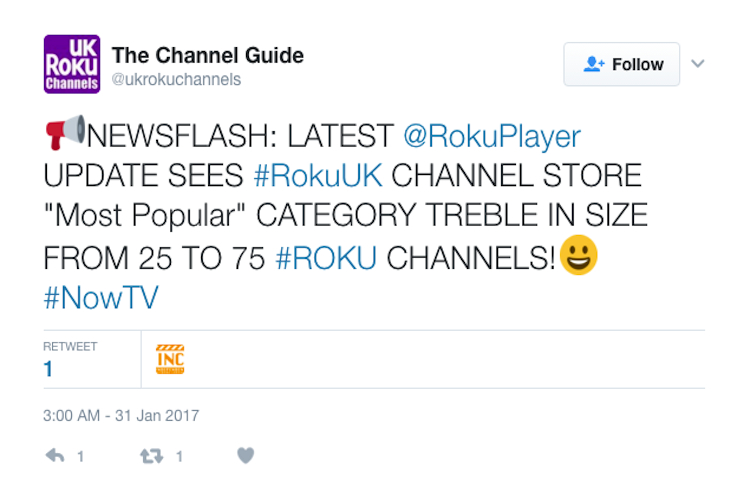Click the reply arrow icon
This screenshot has width=750, height=500.
[x=55, y=456]
